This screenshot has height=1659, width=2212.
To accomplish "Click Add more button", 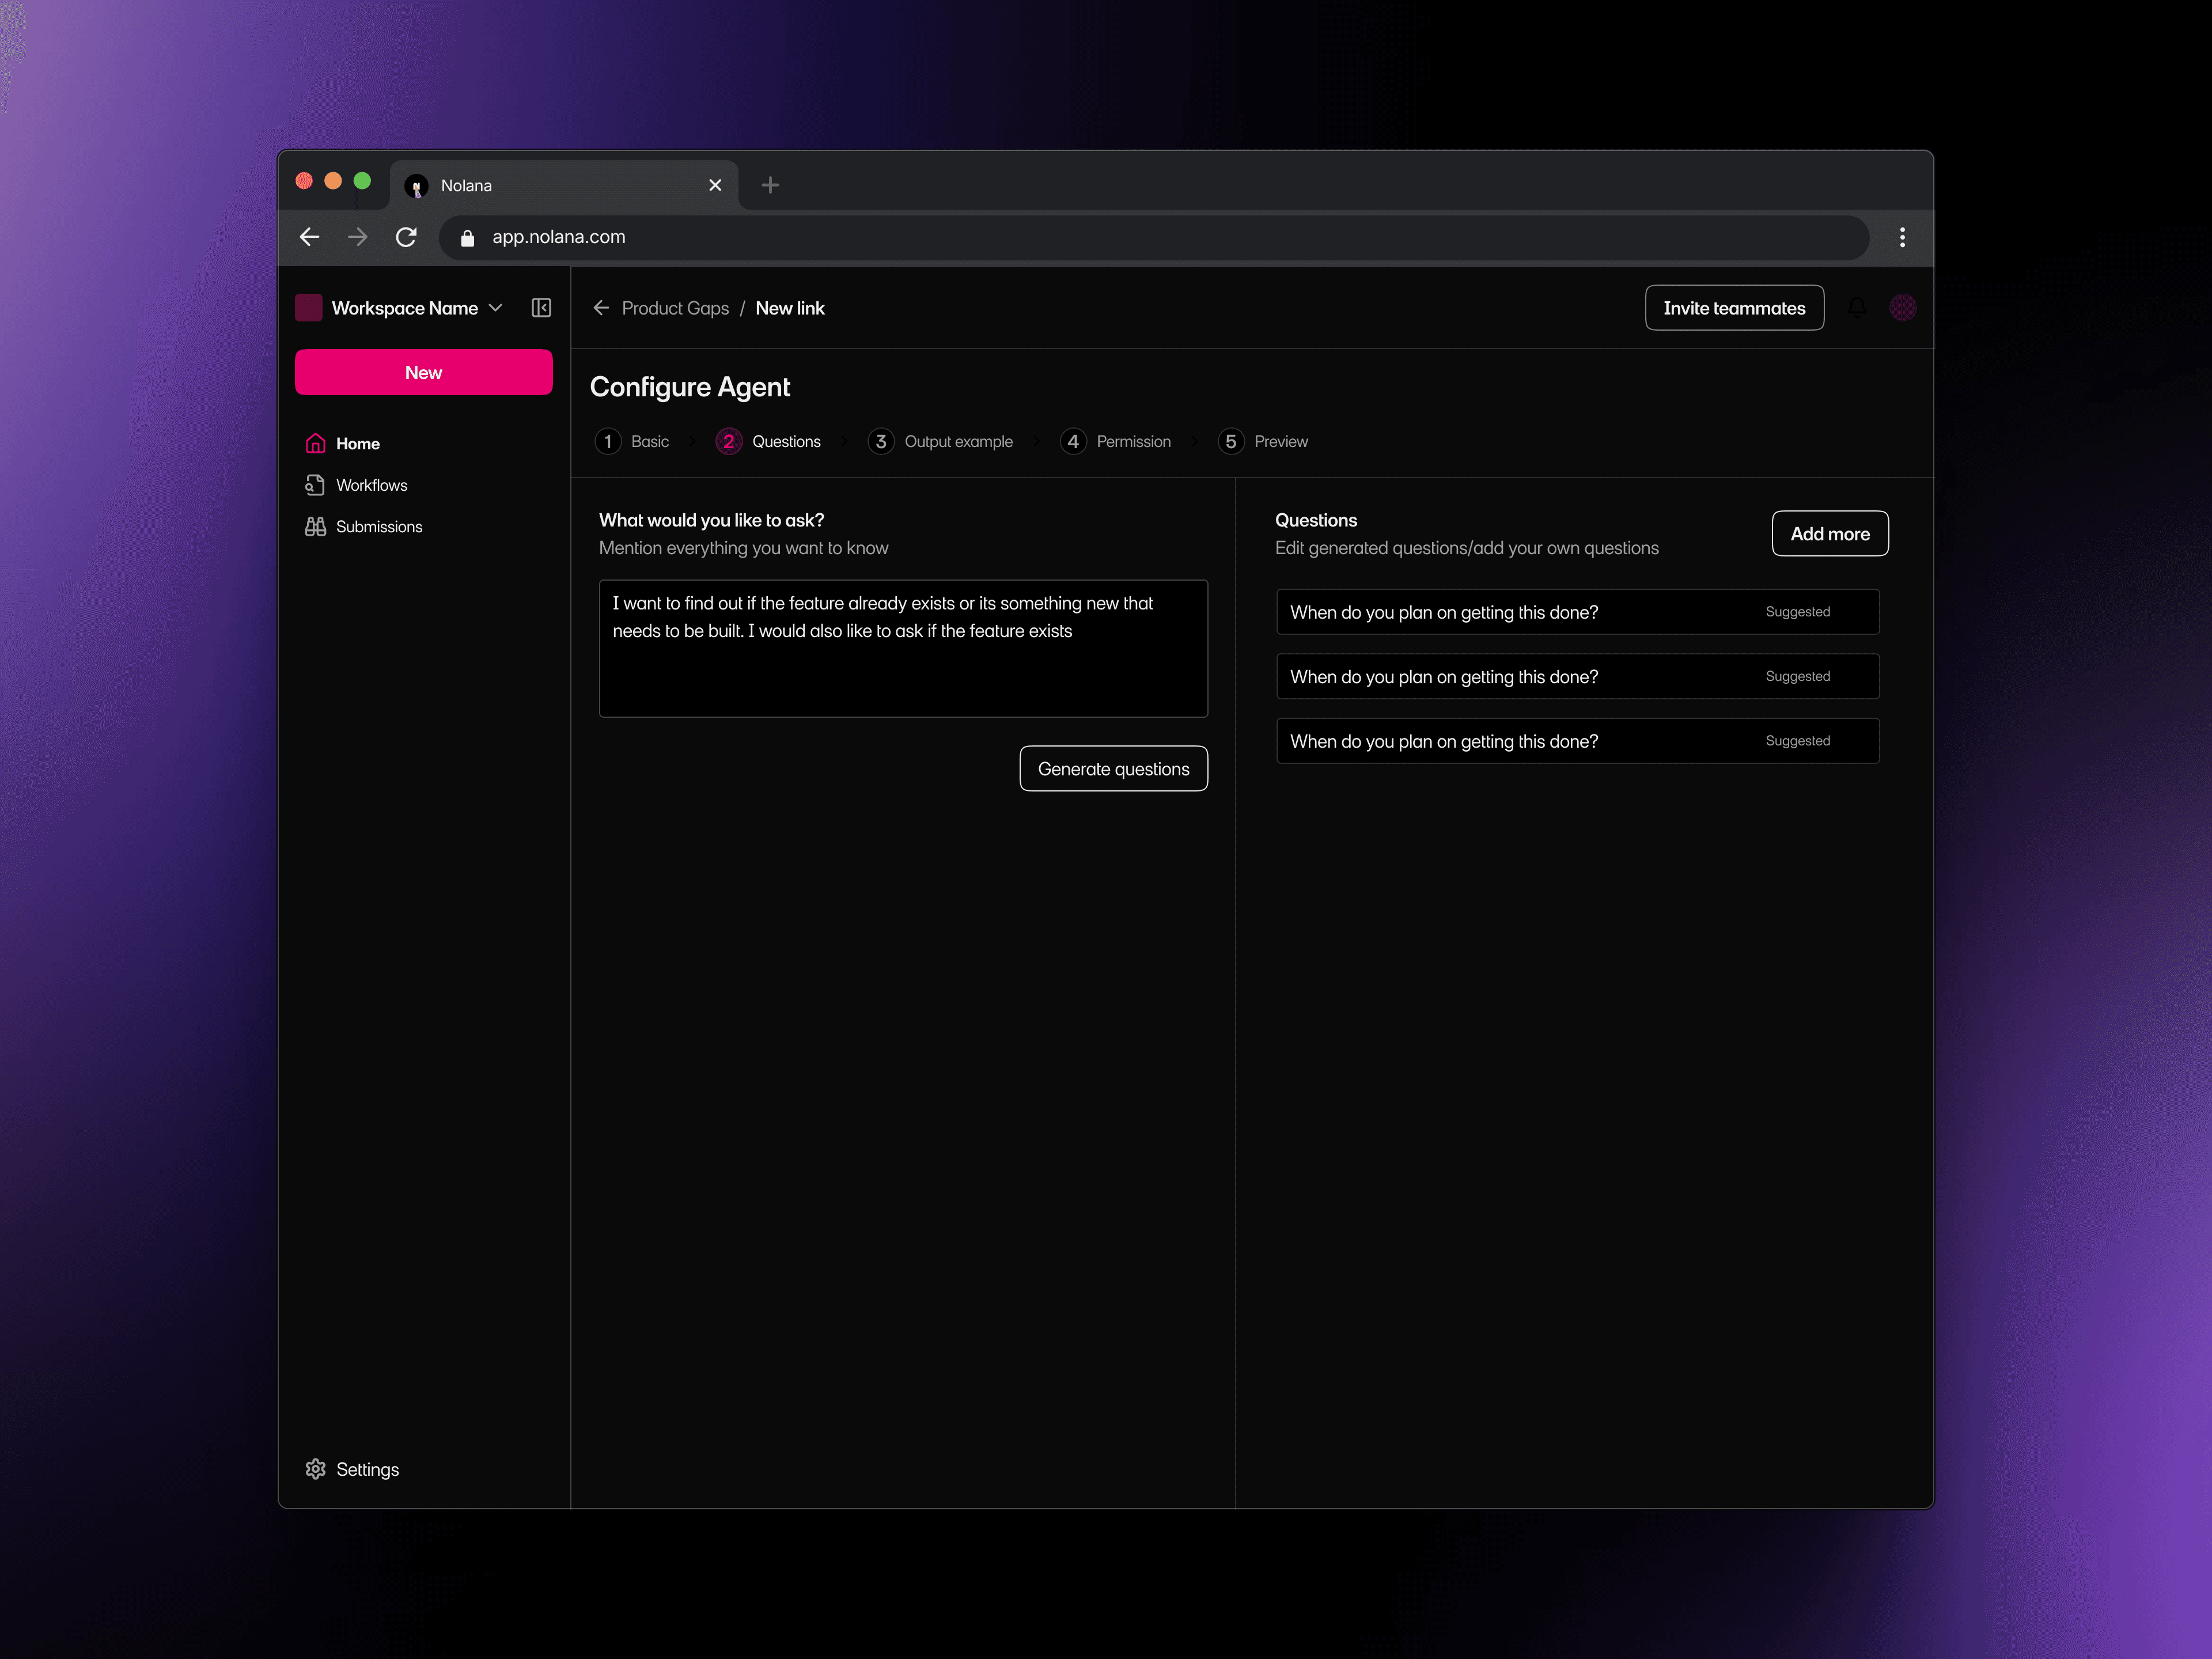I will pyautogui.click(x=1829, y=533).
